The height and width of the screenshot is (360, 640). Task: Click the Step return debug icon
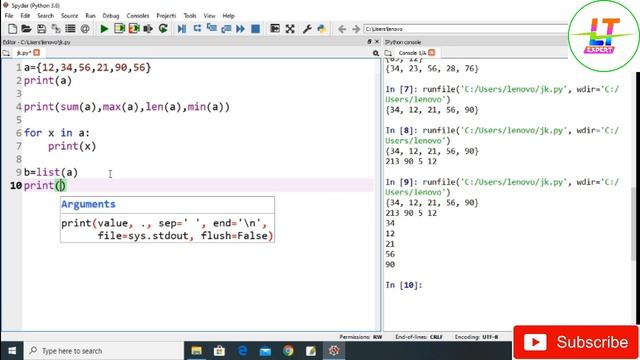pyautogui.click(x=226, y=29)
